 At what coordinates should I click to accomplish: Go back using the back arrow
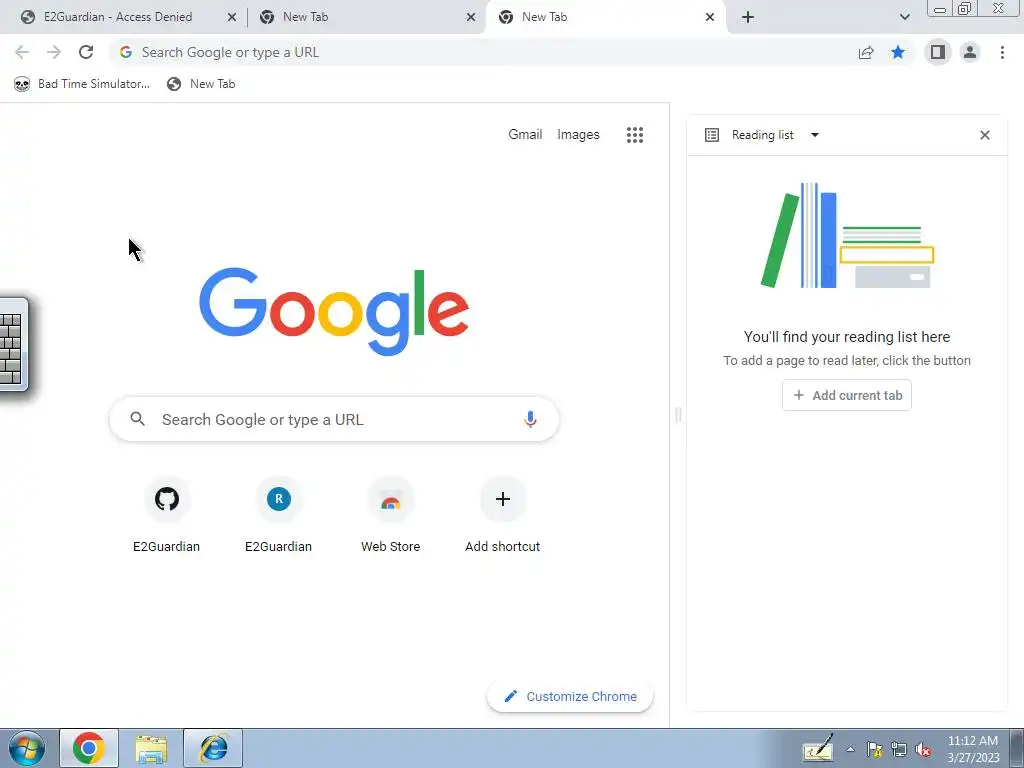[x=22, y=52]
